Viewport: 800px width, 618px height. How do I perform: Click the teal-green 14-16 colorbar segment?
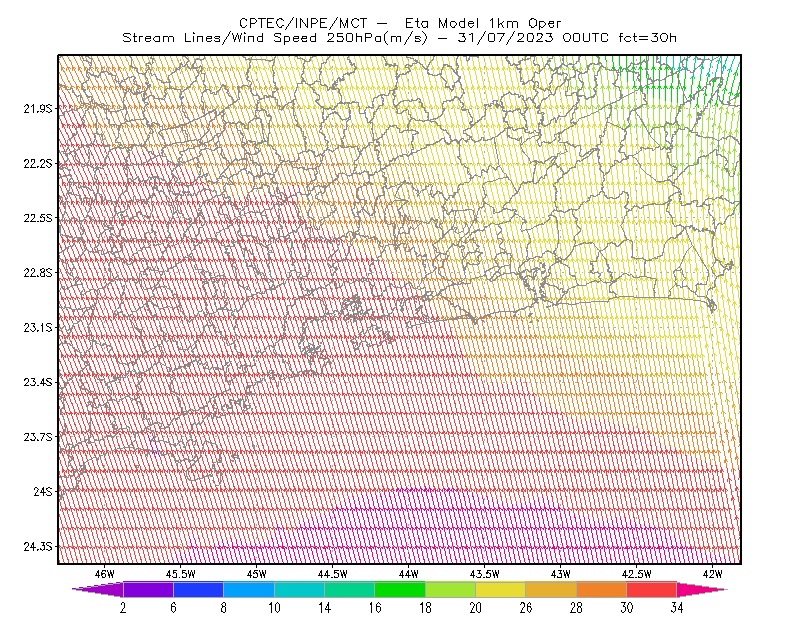tap(349, 589)
